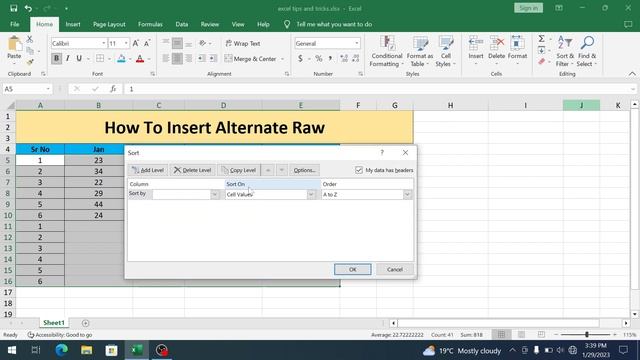
Task: Toggle Underline formatting
Action: point(79,59)
